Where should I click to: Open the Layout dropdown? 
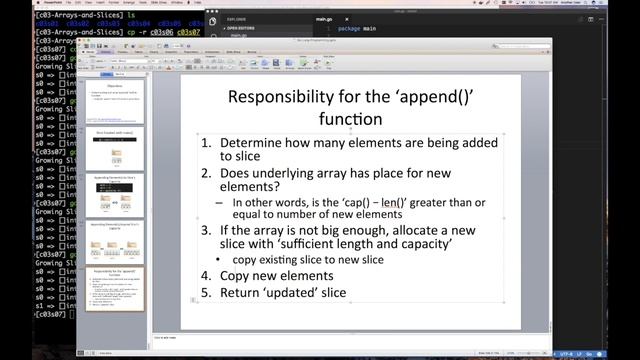point(99,61)
